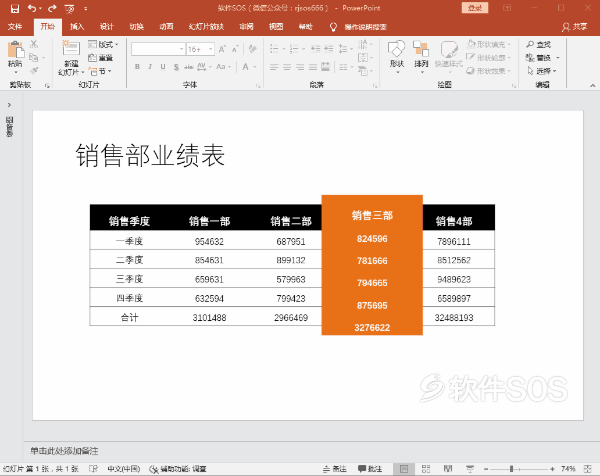Click the Share button
This screenshot has width=600, height=476.
pos(574,27)
